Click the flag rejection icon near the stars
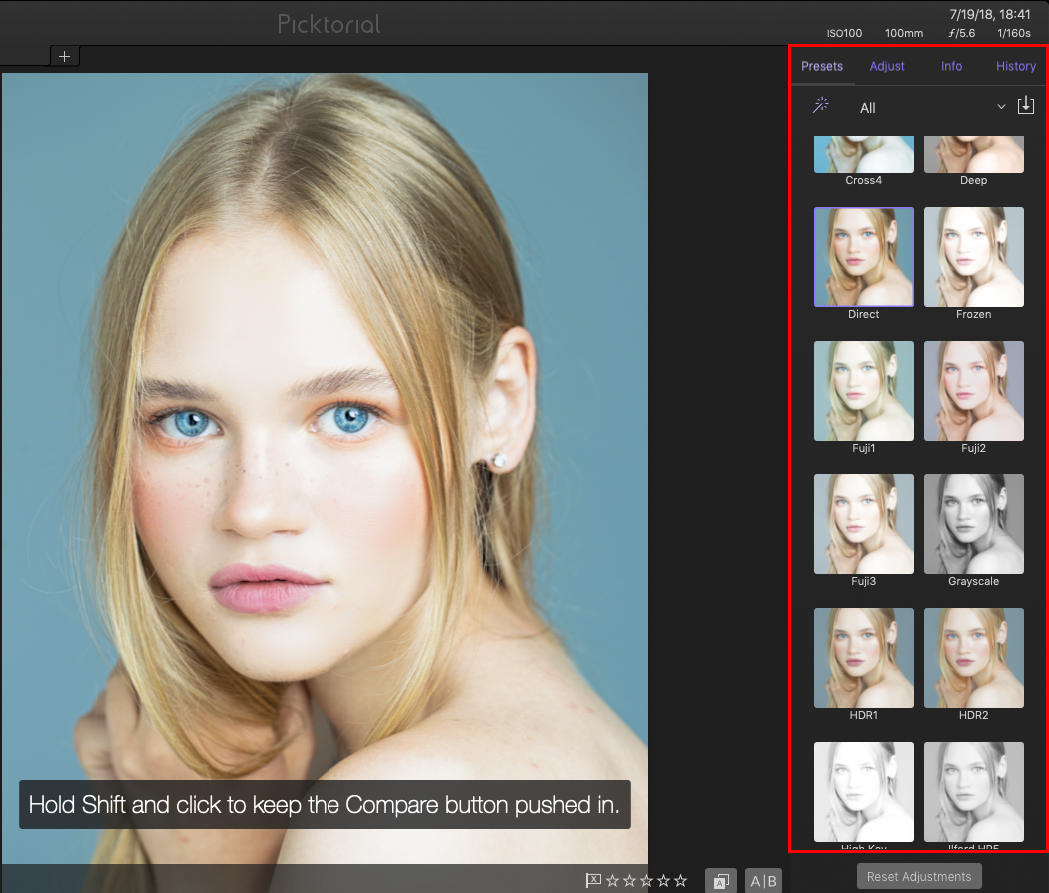Screen dimensions: 1049x893 tap(592, 880)
